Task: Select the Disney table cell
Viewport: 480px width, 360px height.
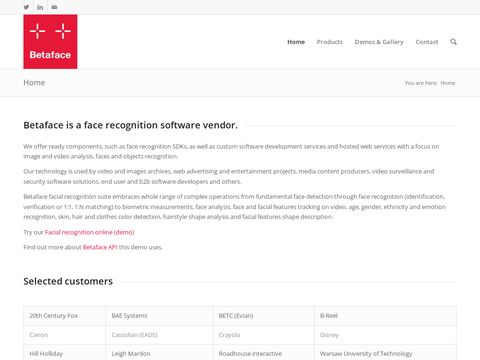Action: point(385,335)
